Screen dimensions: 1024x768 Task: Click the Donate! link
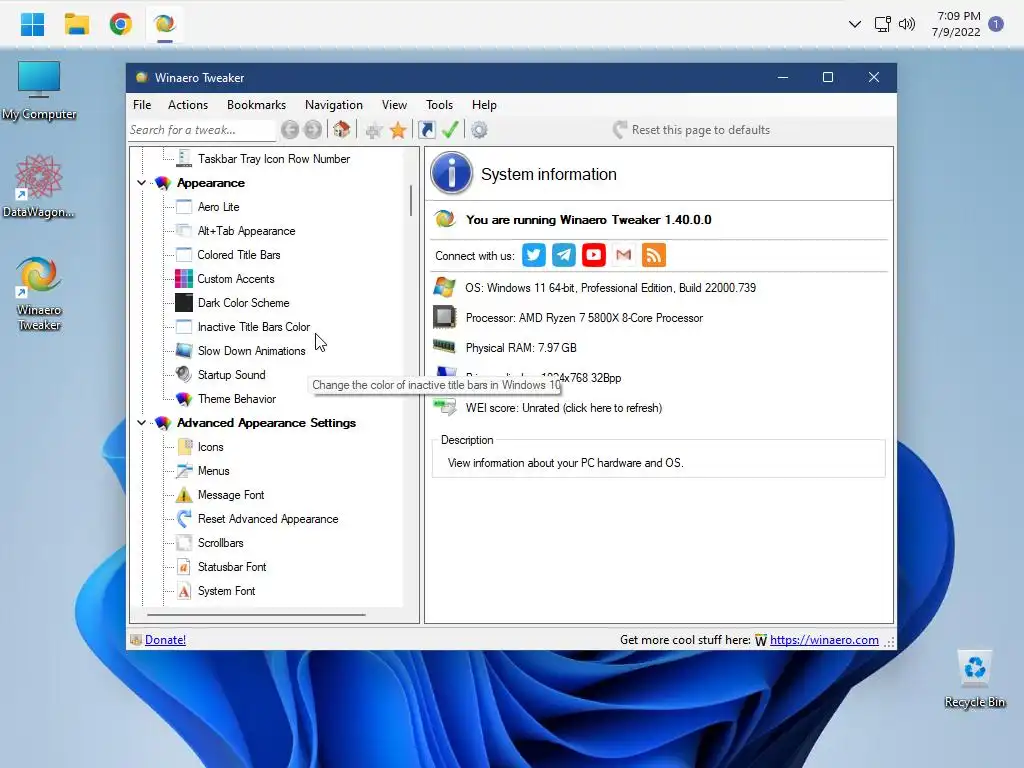[x=165, y=640]
